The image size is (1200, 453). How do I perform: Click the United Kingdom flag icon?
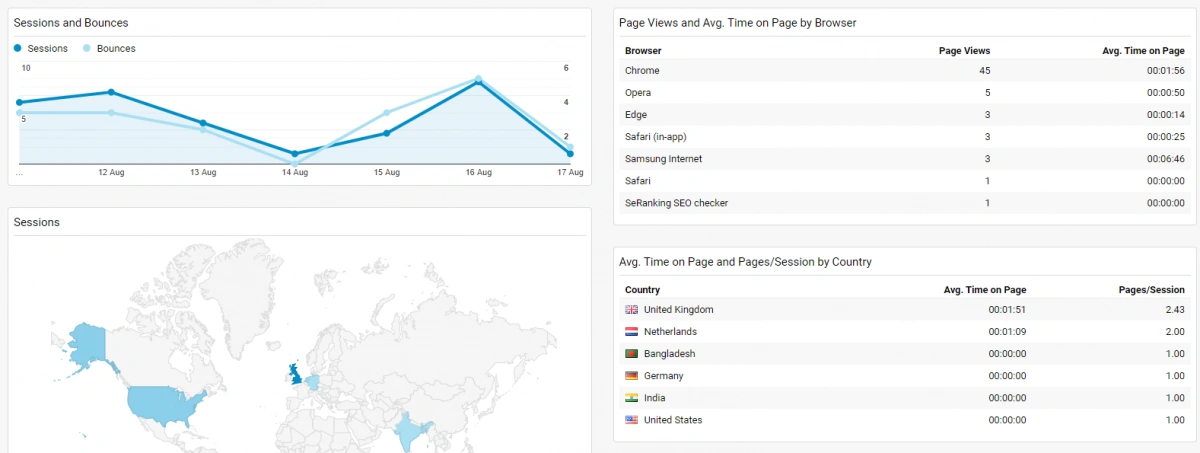631,310
